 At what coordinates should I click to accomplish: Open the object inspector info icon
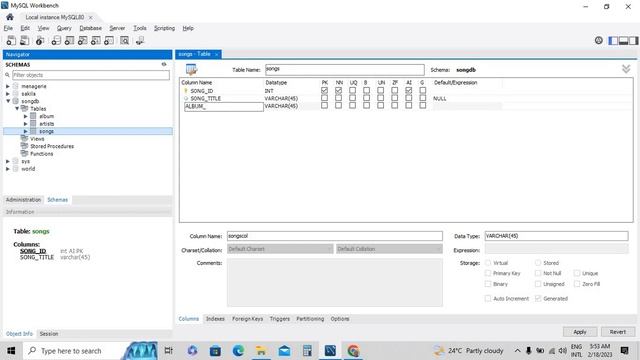coord(40,40)
